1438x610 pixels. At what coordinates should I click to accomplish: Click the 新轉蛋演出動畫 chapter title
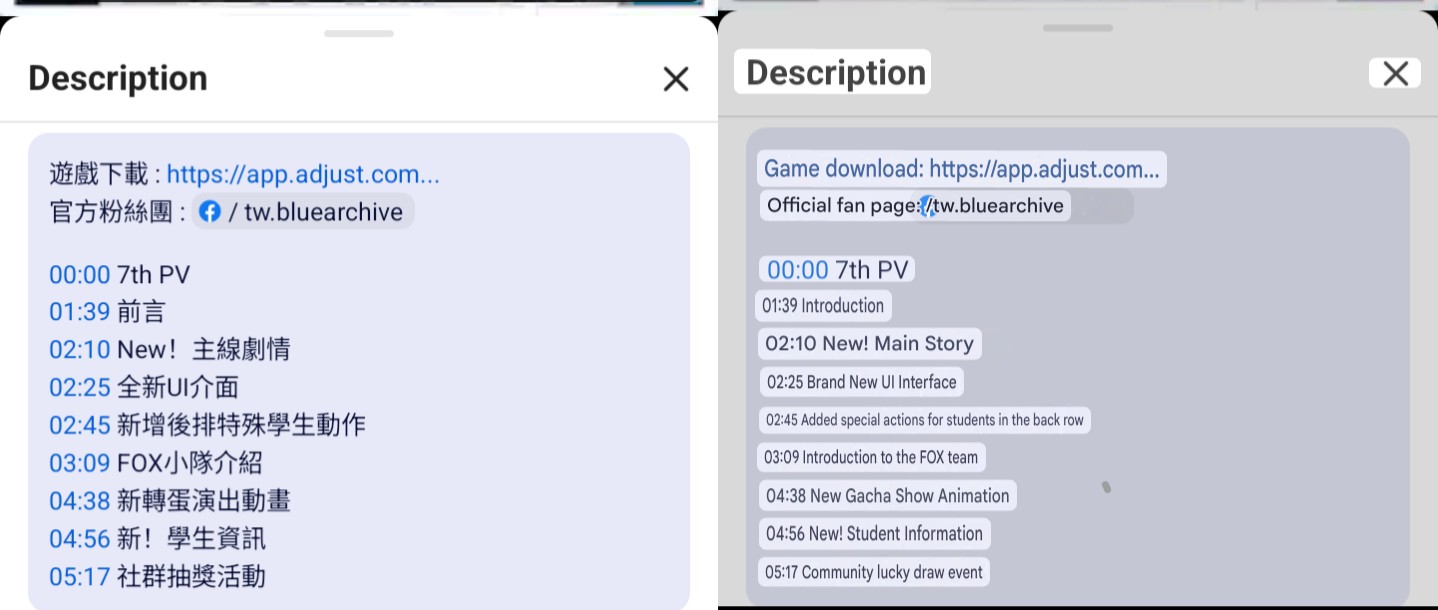coord(203,501)
